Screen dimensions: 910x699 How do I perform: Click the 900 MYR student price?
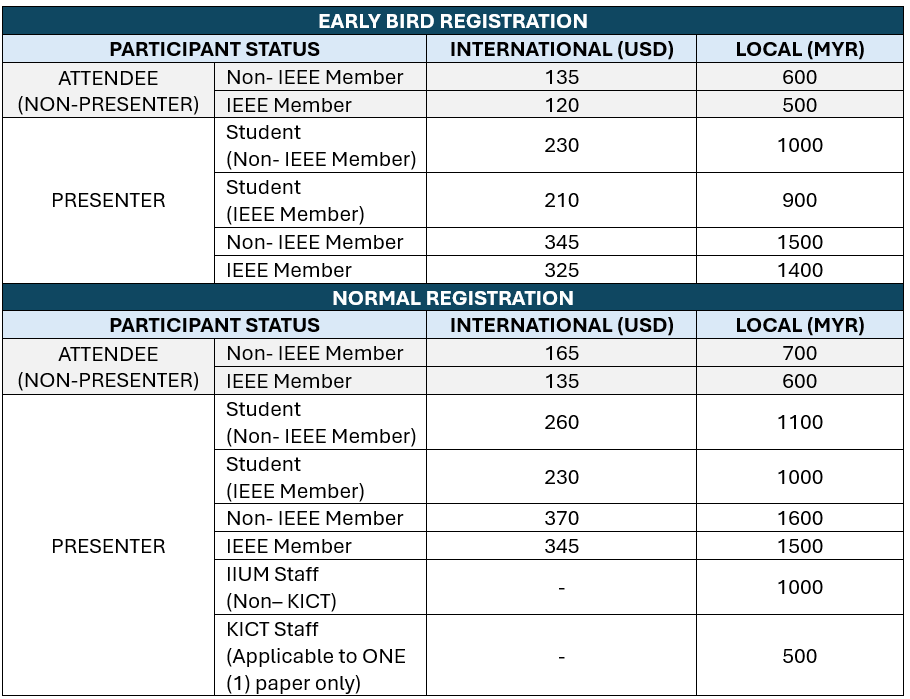click(799, 200)
